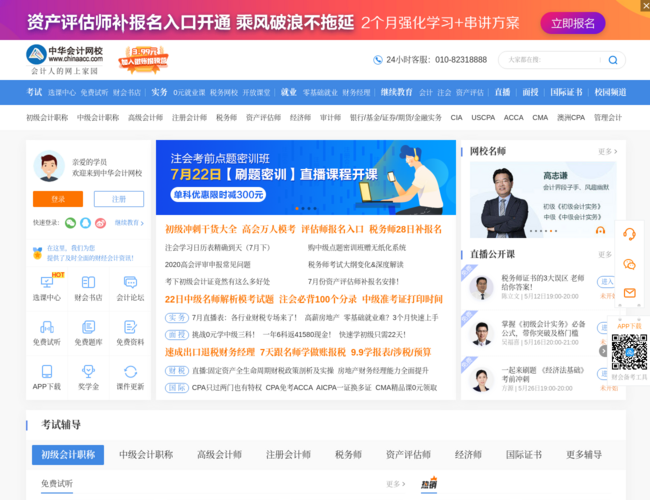Screen dimensions: 650x500
Task: Open 面授 in blue navigation bar
Action: pos(530,92)
